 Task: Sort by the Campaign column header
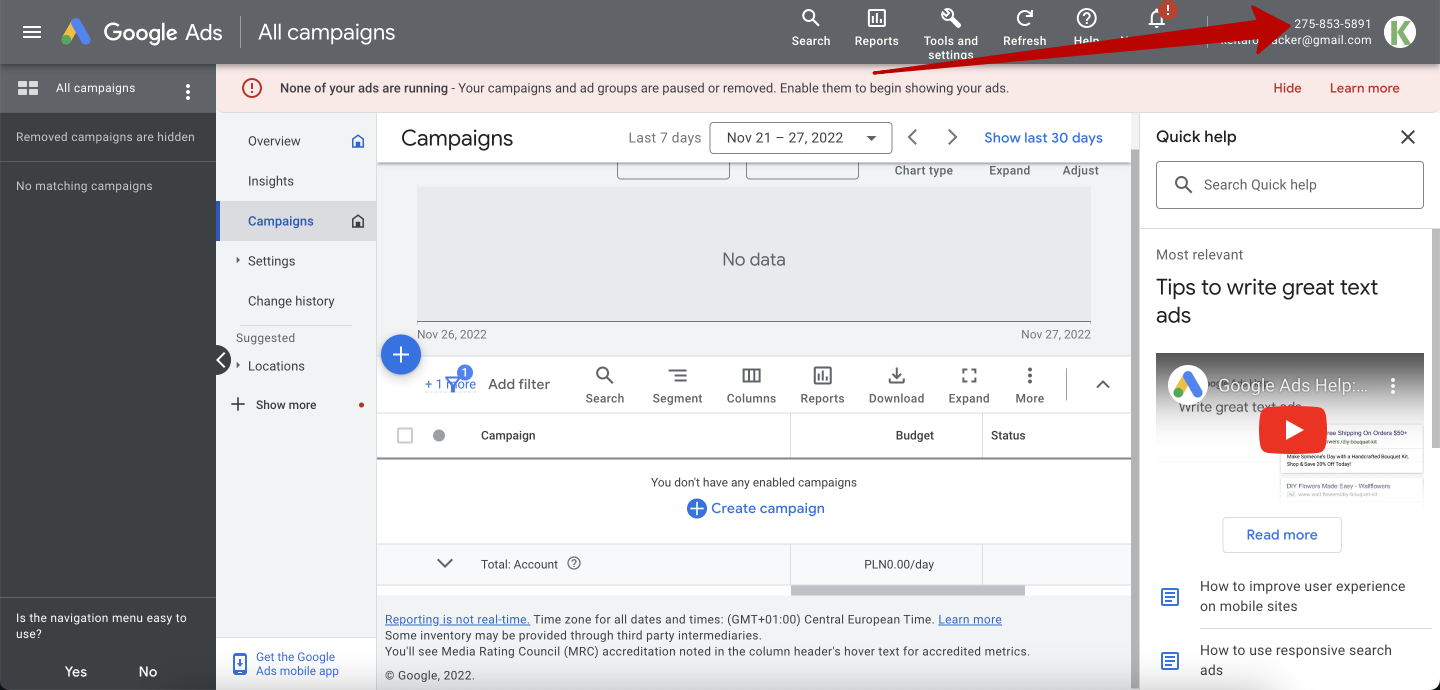coord(508,435)
